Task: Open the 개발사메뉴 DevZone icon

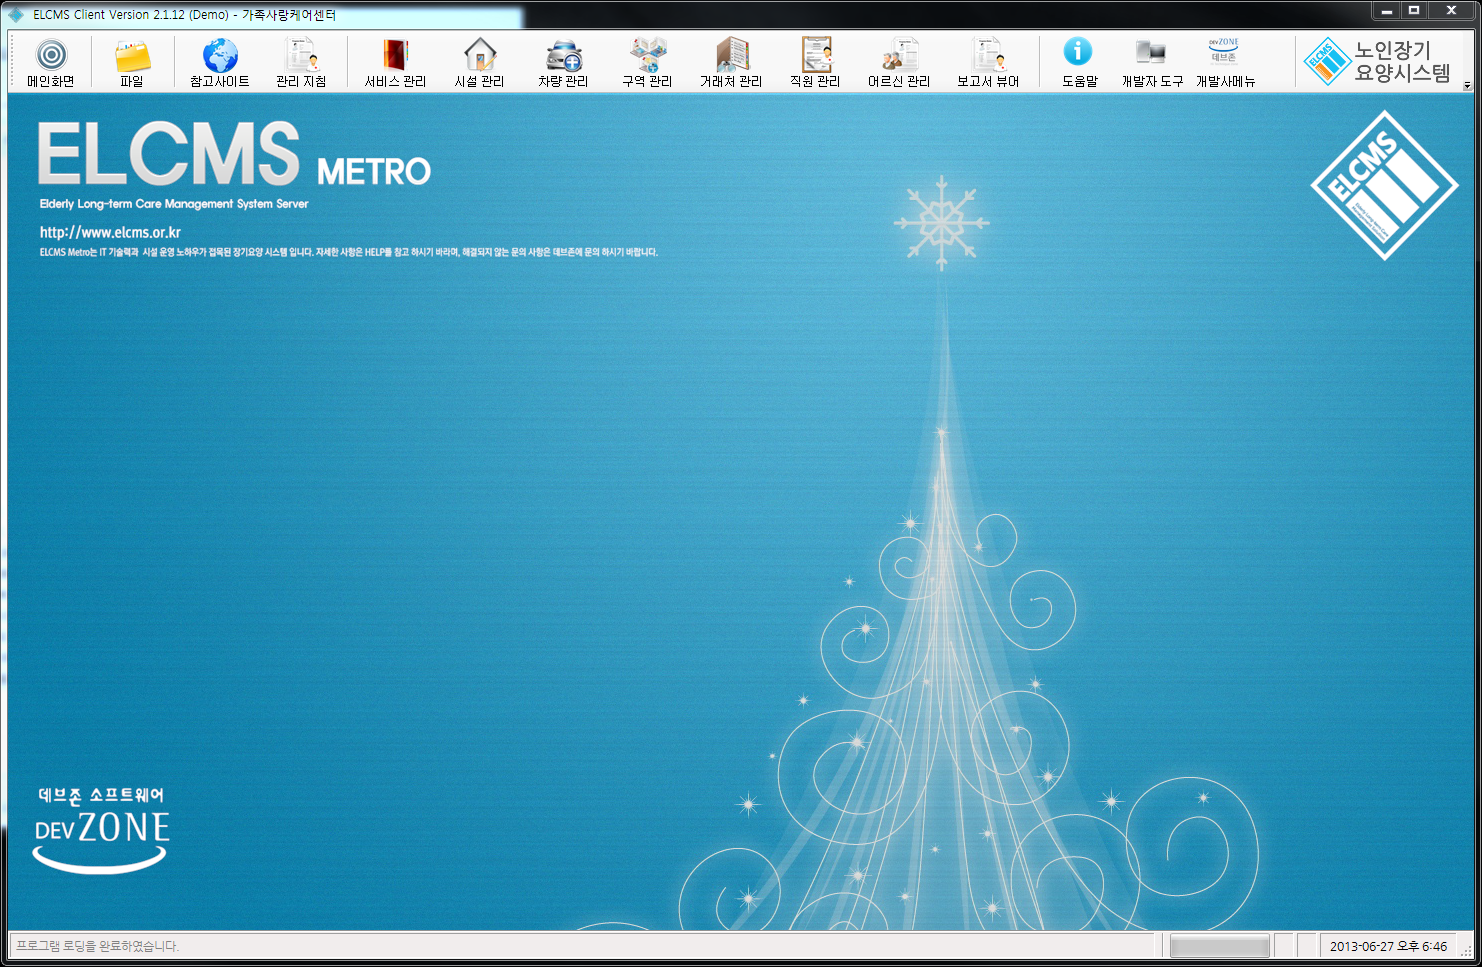Action: click(1225, 63)
